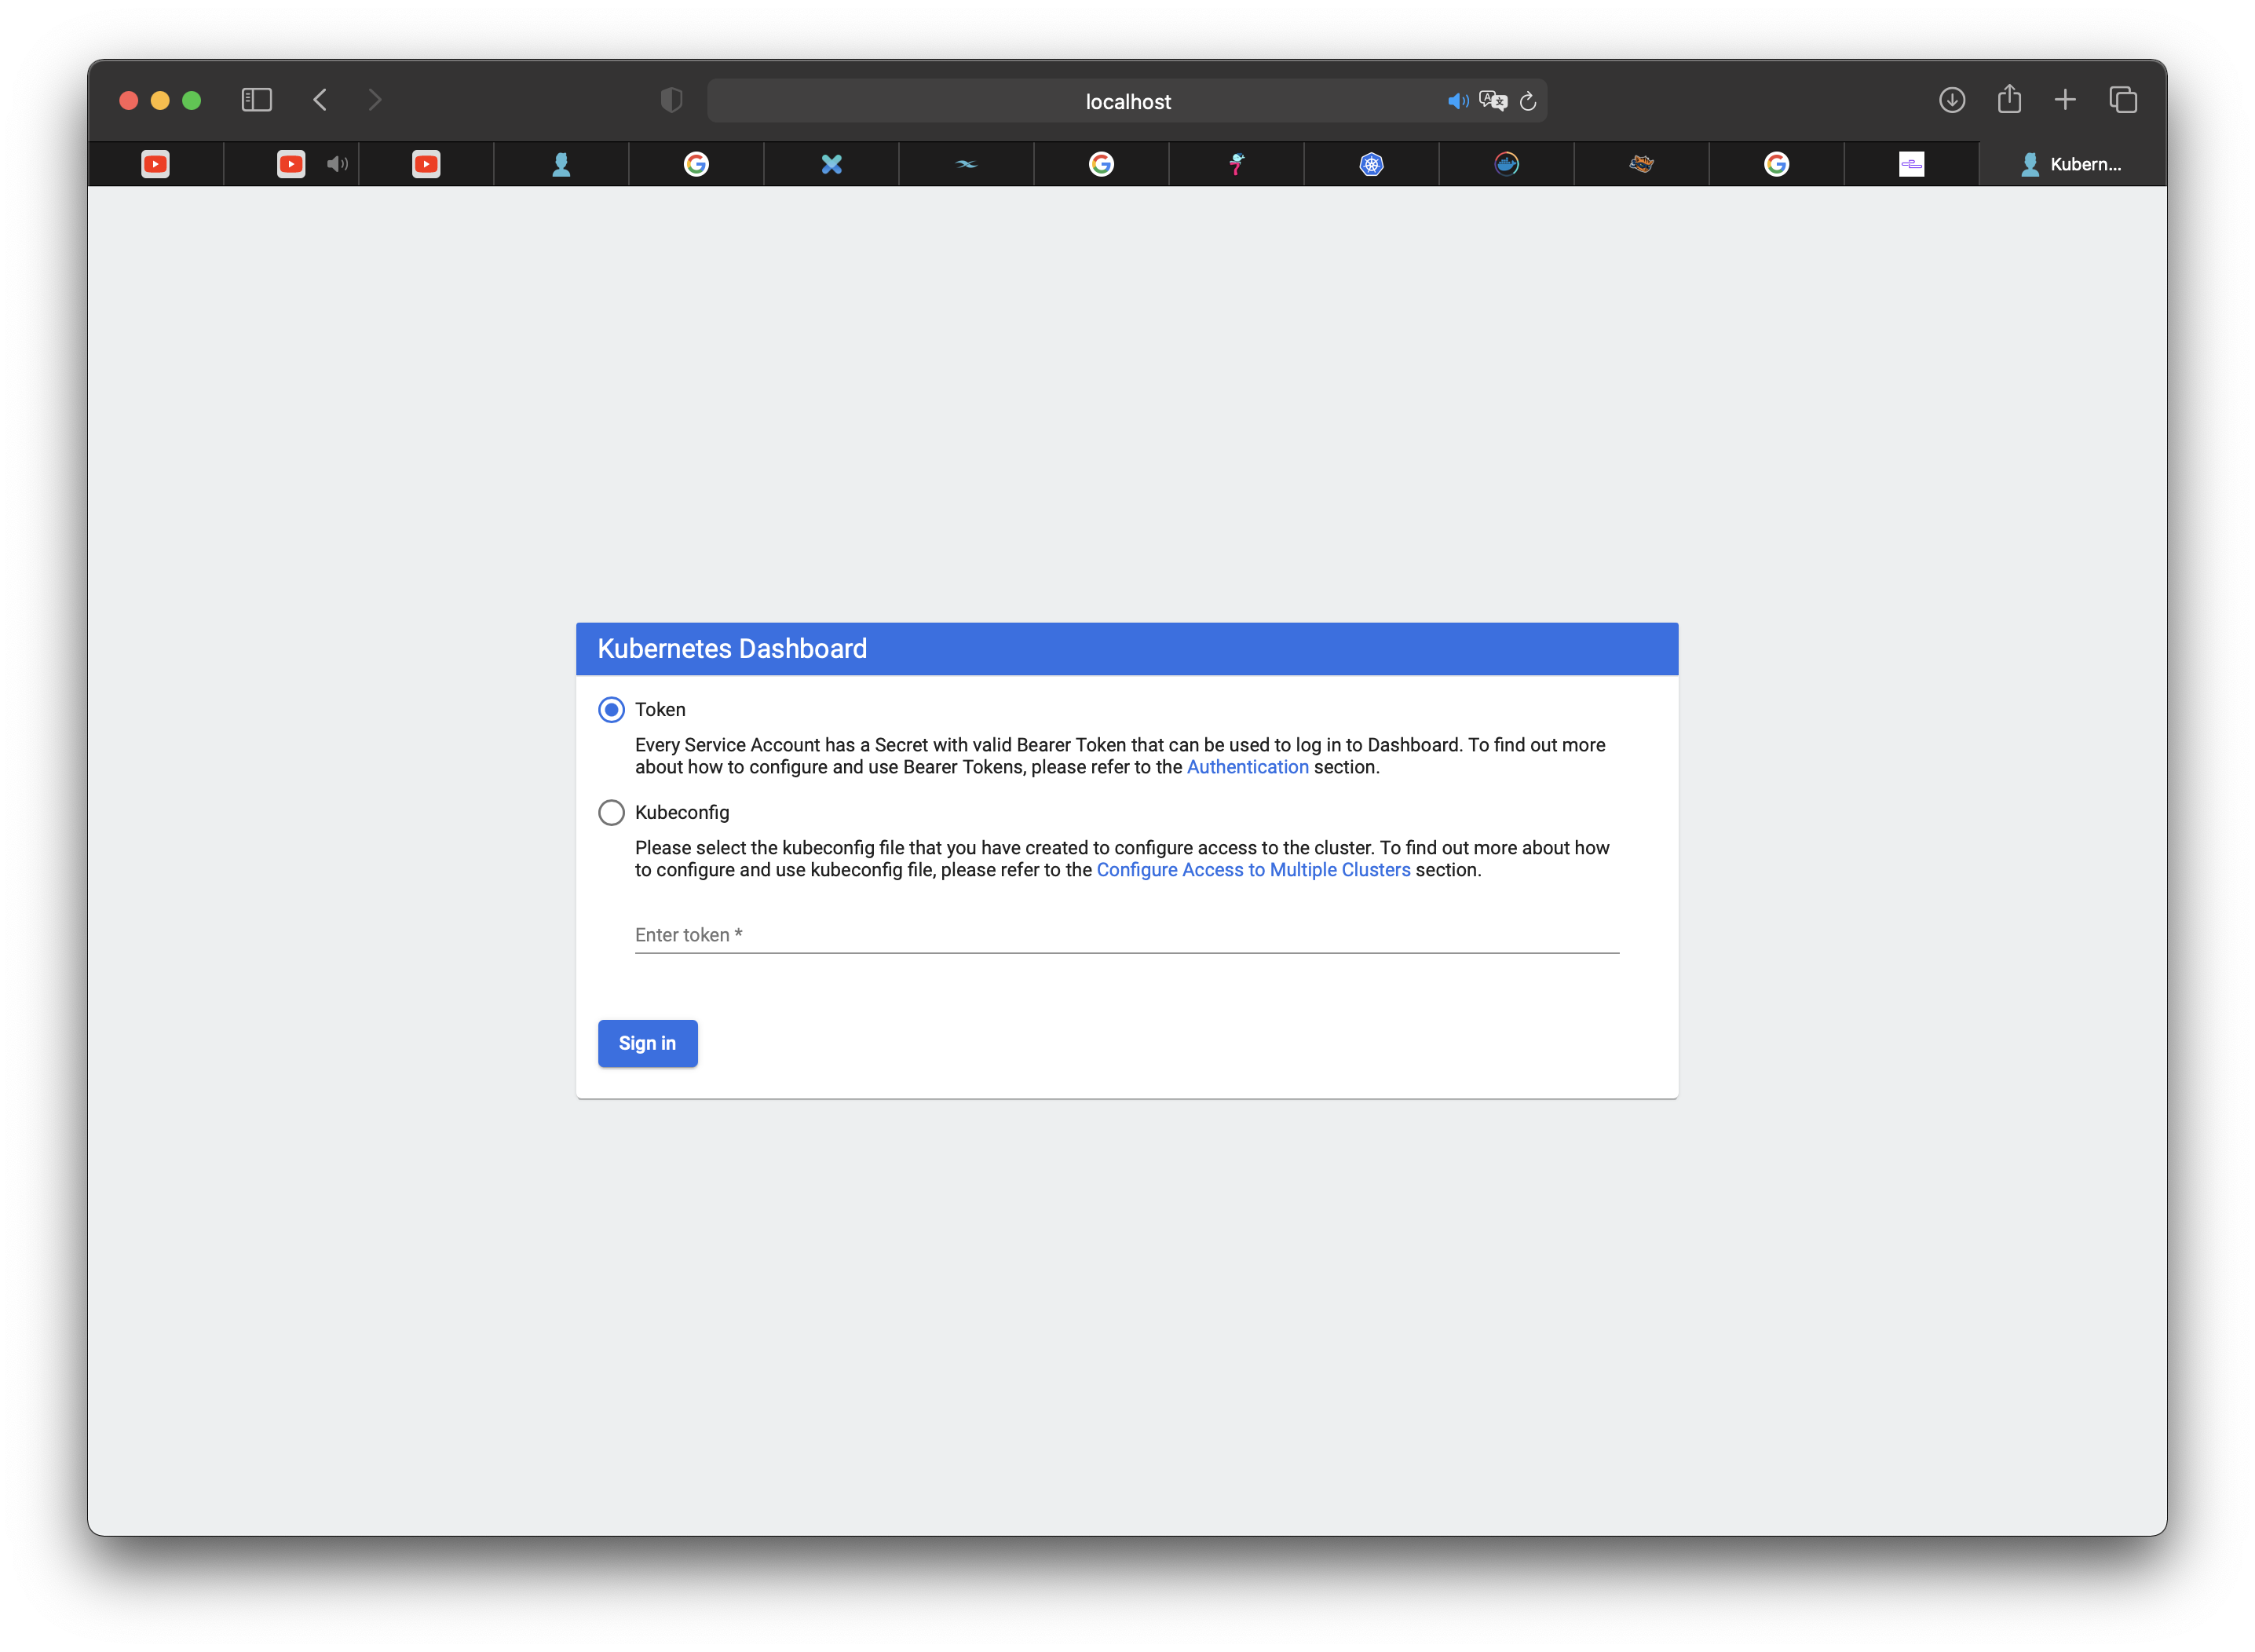This screenshot has height=1652, width=2255.
Task: Switch to the blue X logo tab
Action: (831, 164)
